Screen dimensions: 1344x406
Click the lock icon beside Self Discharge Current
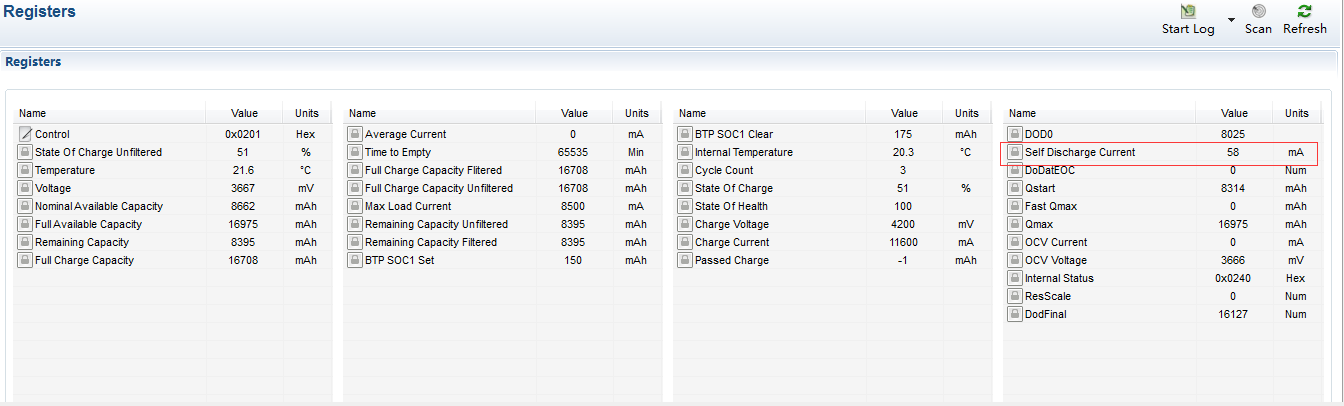pos(1014,152)
